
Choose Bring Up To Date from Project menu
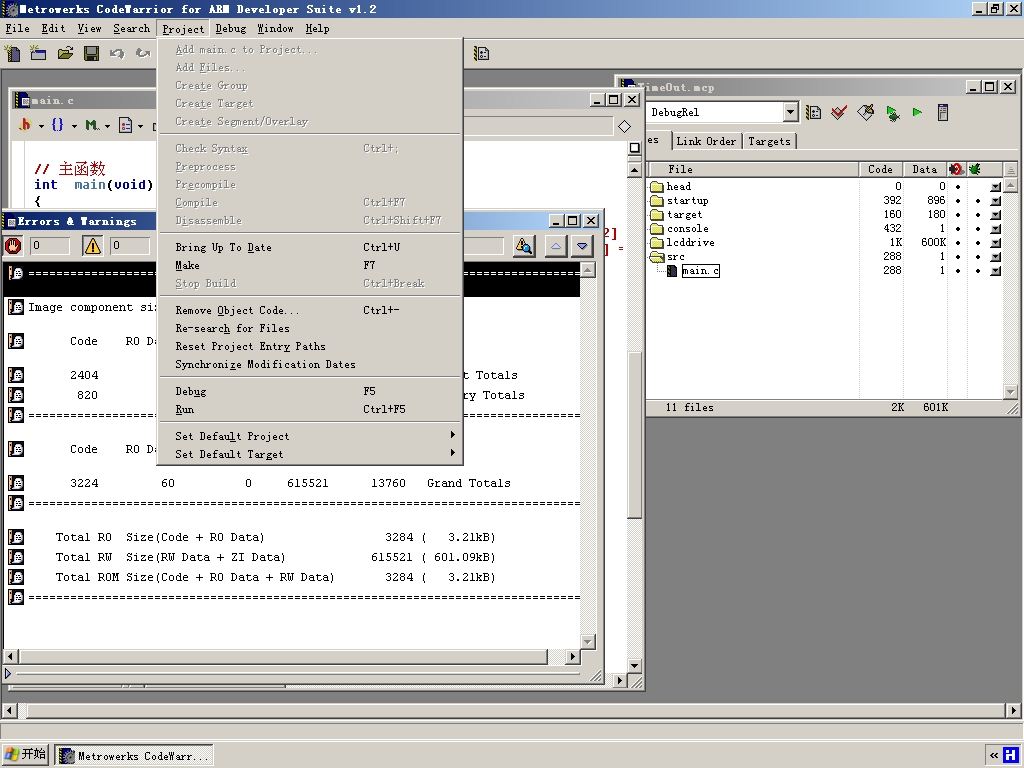311,247
